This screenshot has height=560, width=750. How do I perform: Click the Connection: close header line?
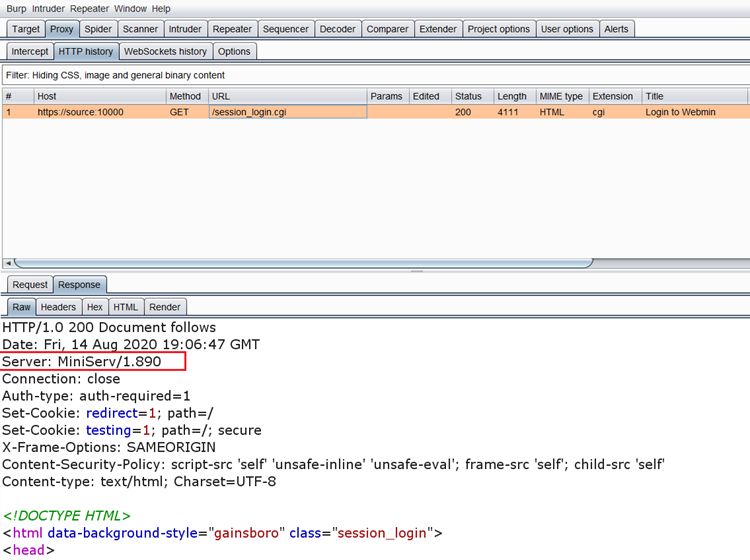pyautogui.click(x=61, y=379)
